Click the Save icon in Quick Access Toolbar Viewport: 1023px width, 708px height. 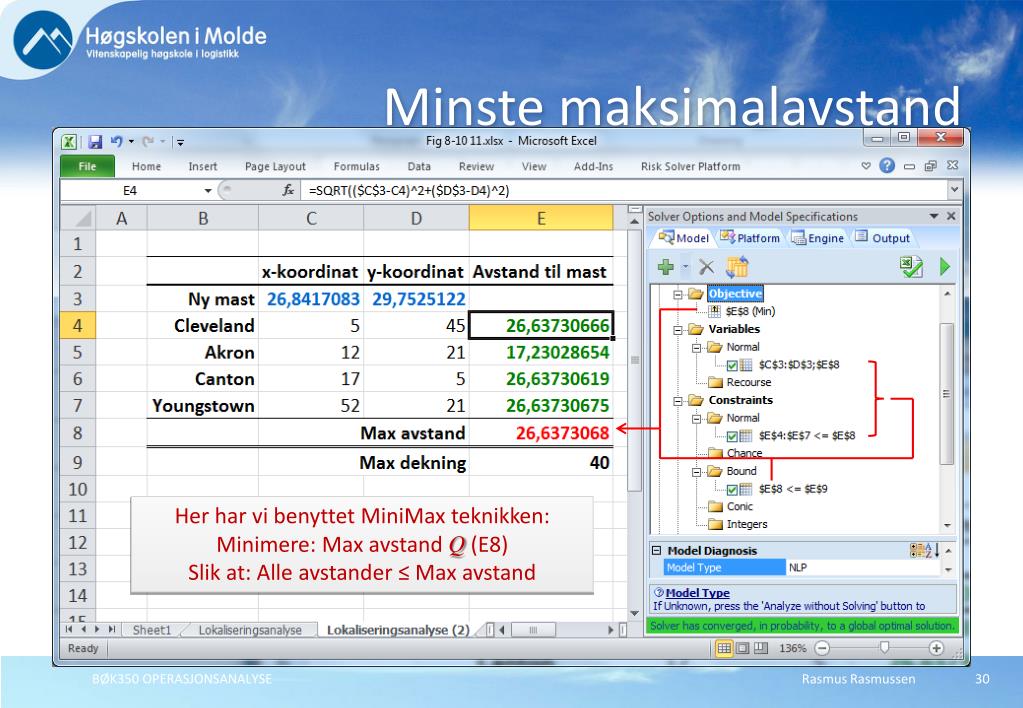pos(95,142)
